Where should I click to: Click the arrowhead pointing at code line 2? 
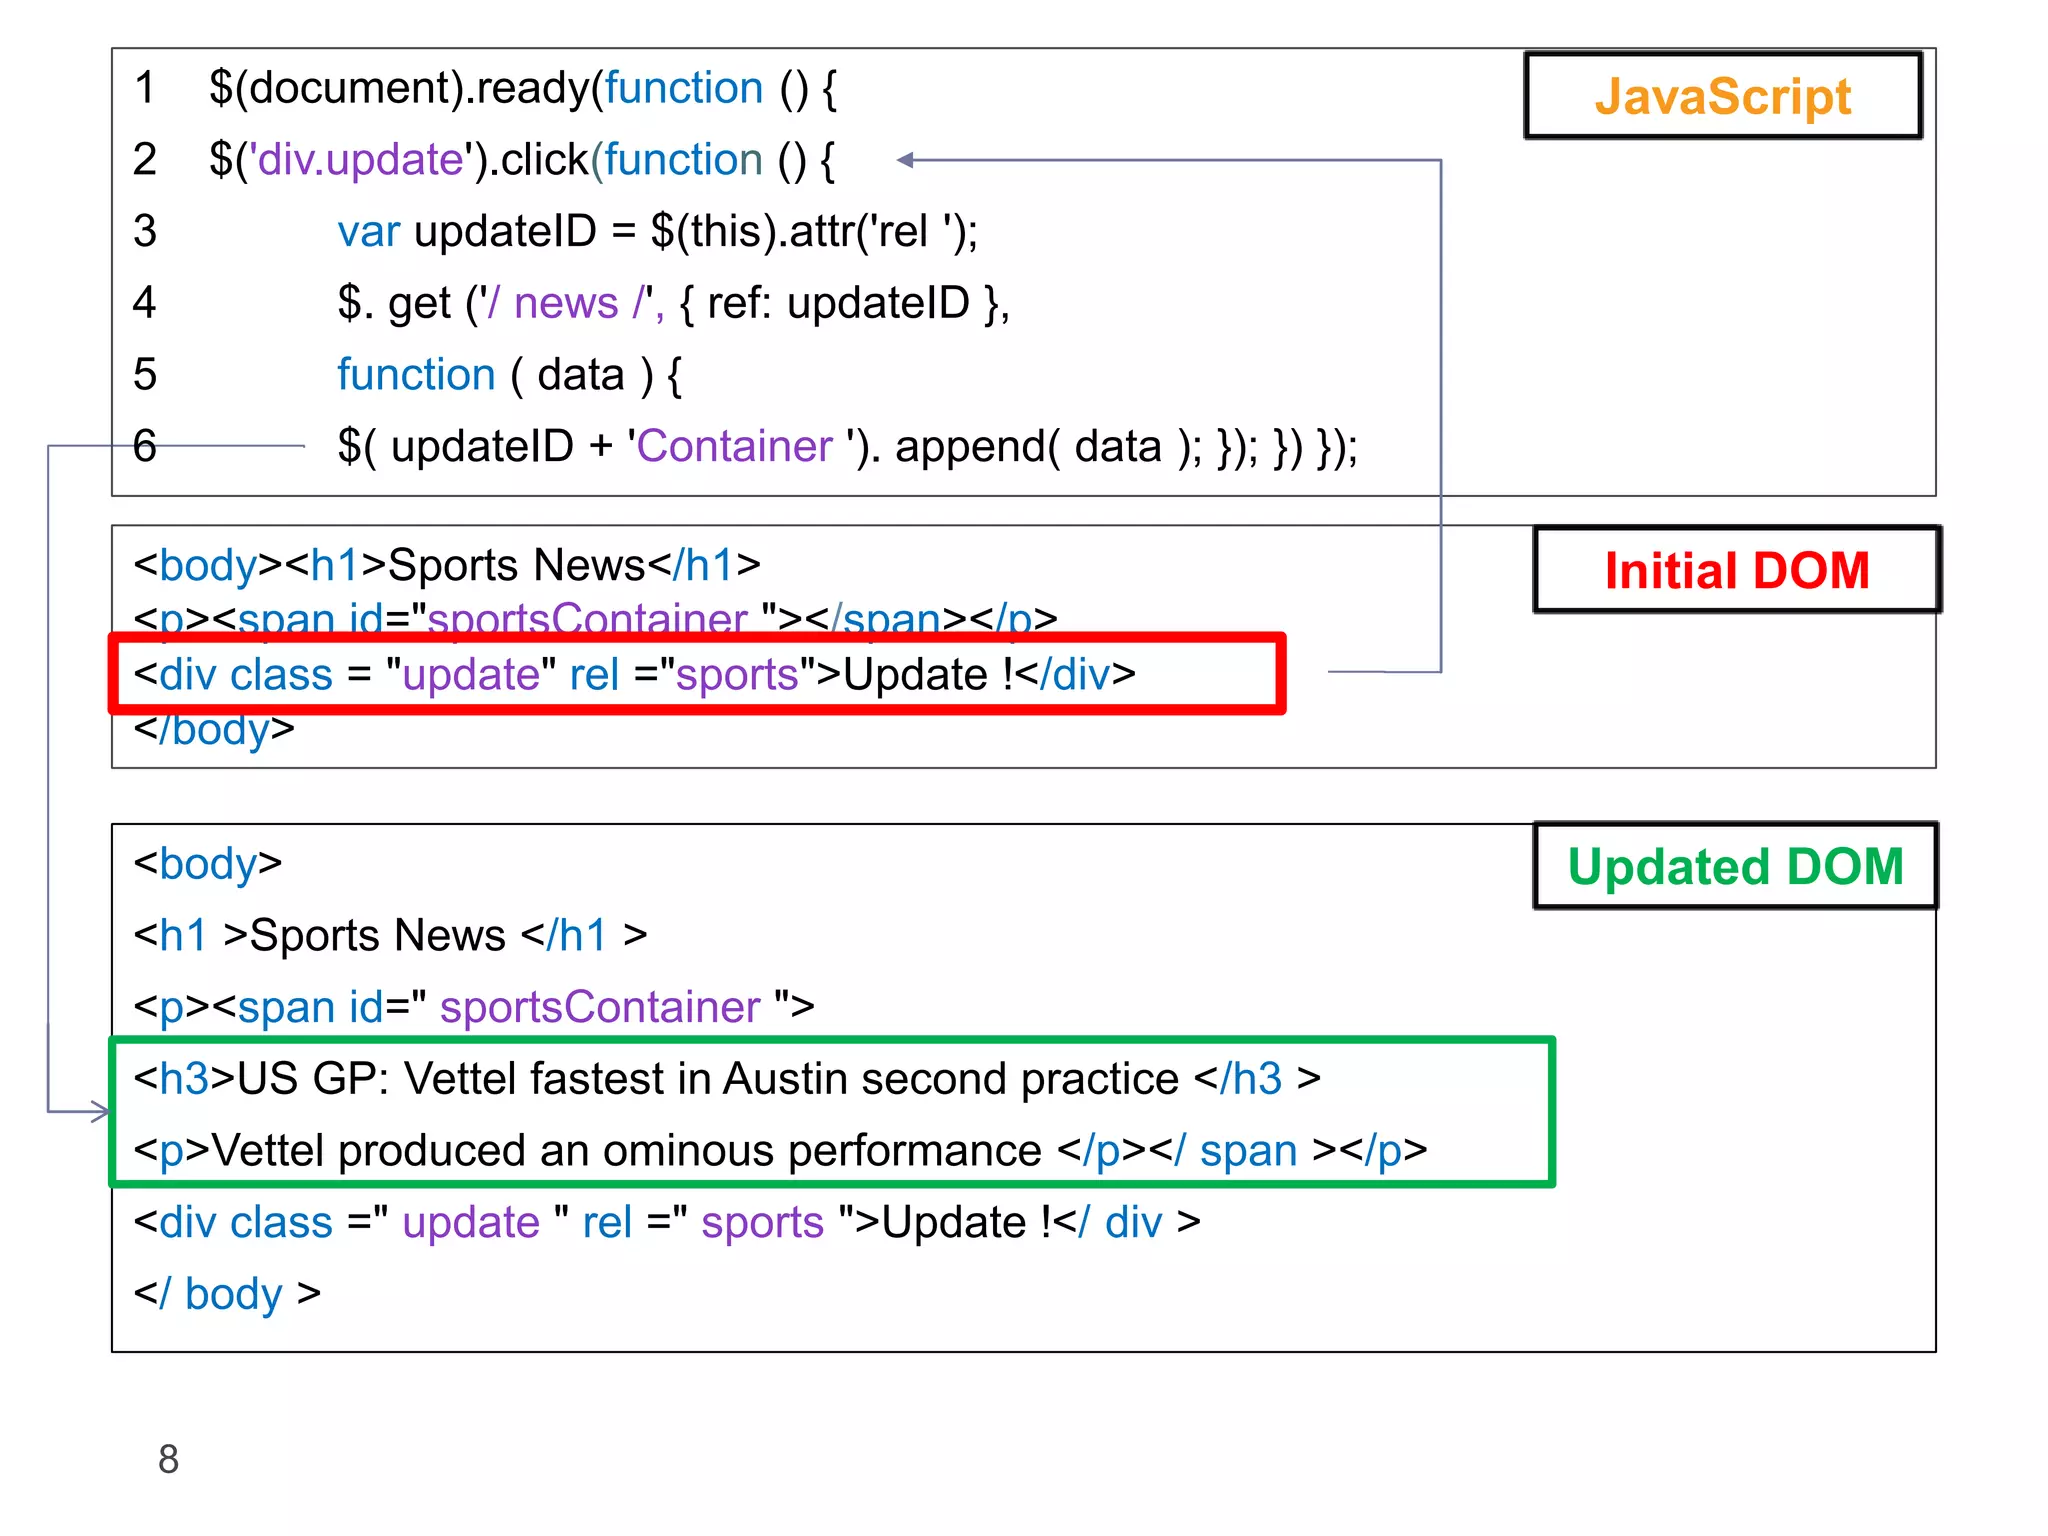tap(906, 160)
